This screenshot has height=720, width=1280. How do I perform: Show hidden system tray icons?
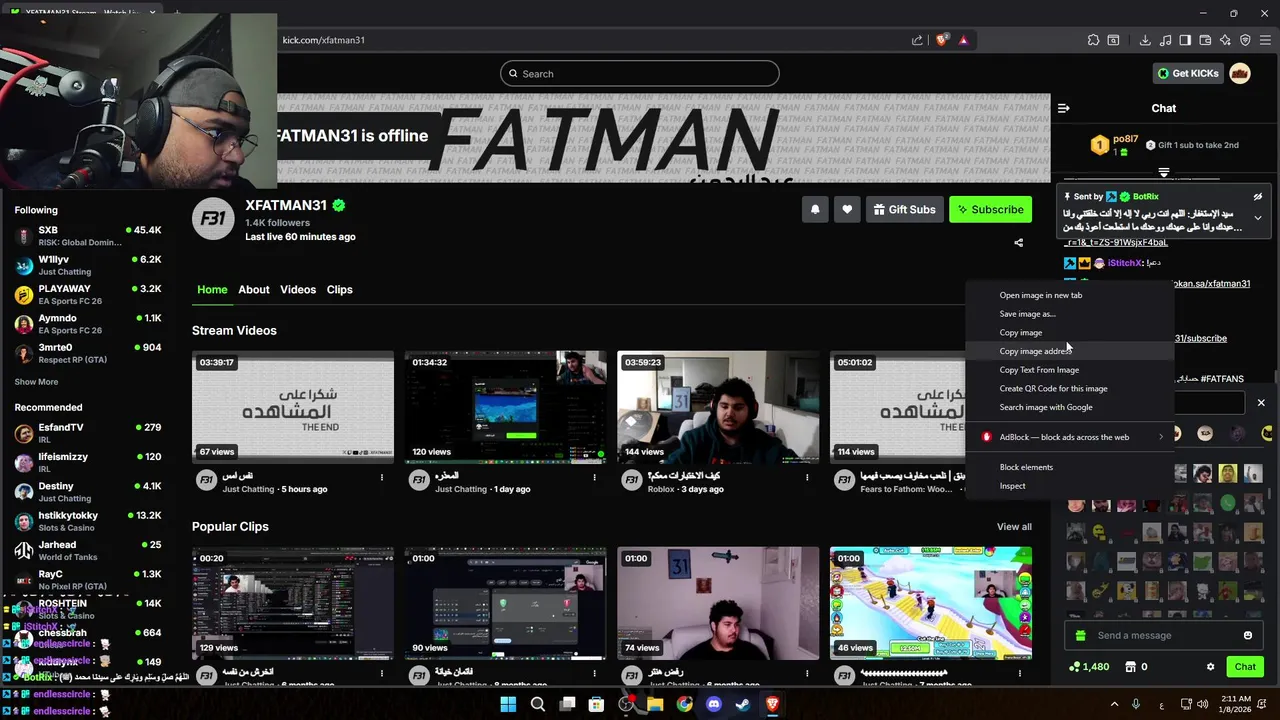tap(1114, 705)
